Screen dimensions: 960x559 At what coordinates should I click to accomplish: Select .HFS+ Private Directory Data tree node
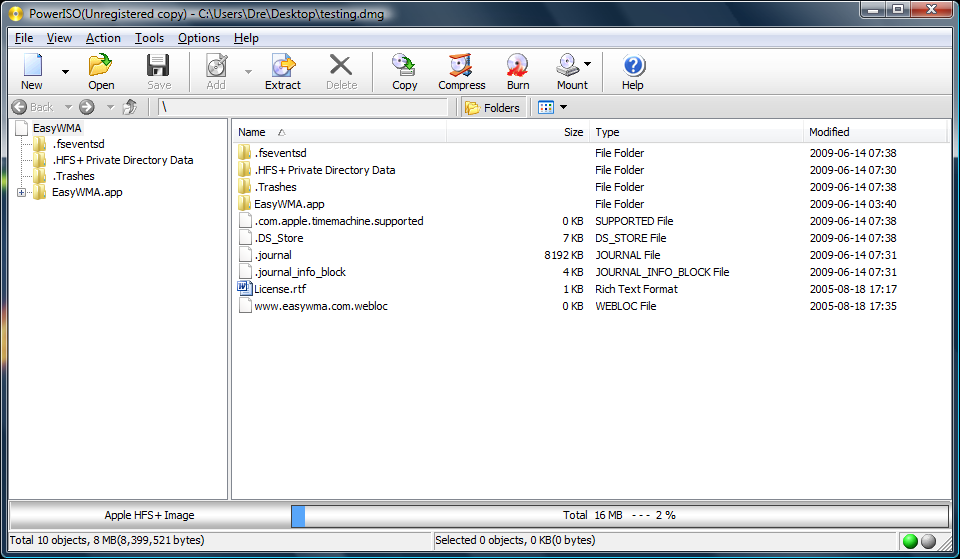[x=122, y=160]
